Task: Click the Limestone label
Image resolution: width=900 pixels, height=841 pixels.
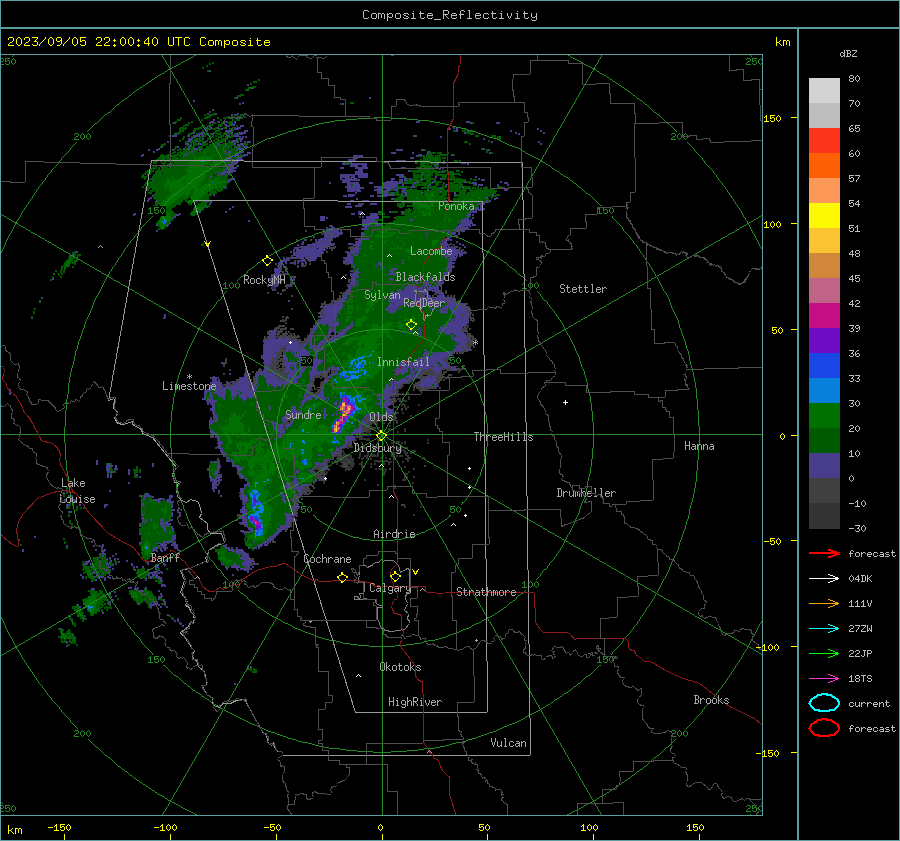Action: (x=189, y=386)
